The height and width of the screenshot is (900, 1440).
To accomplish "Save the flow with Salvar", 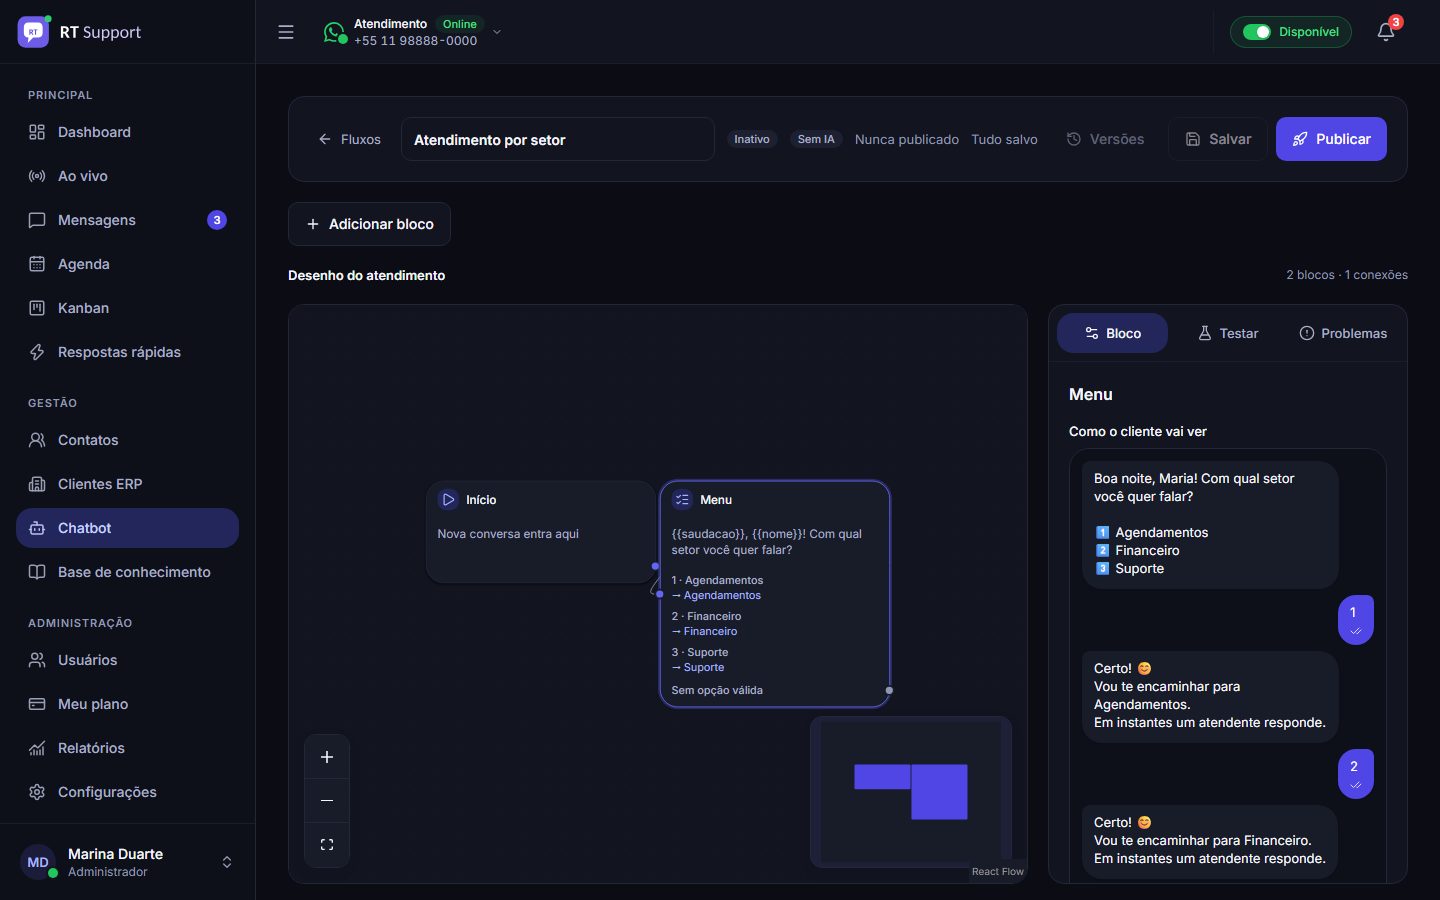I will pos(1218,139).
